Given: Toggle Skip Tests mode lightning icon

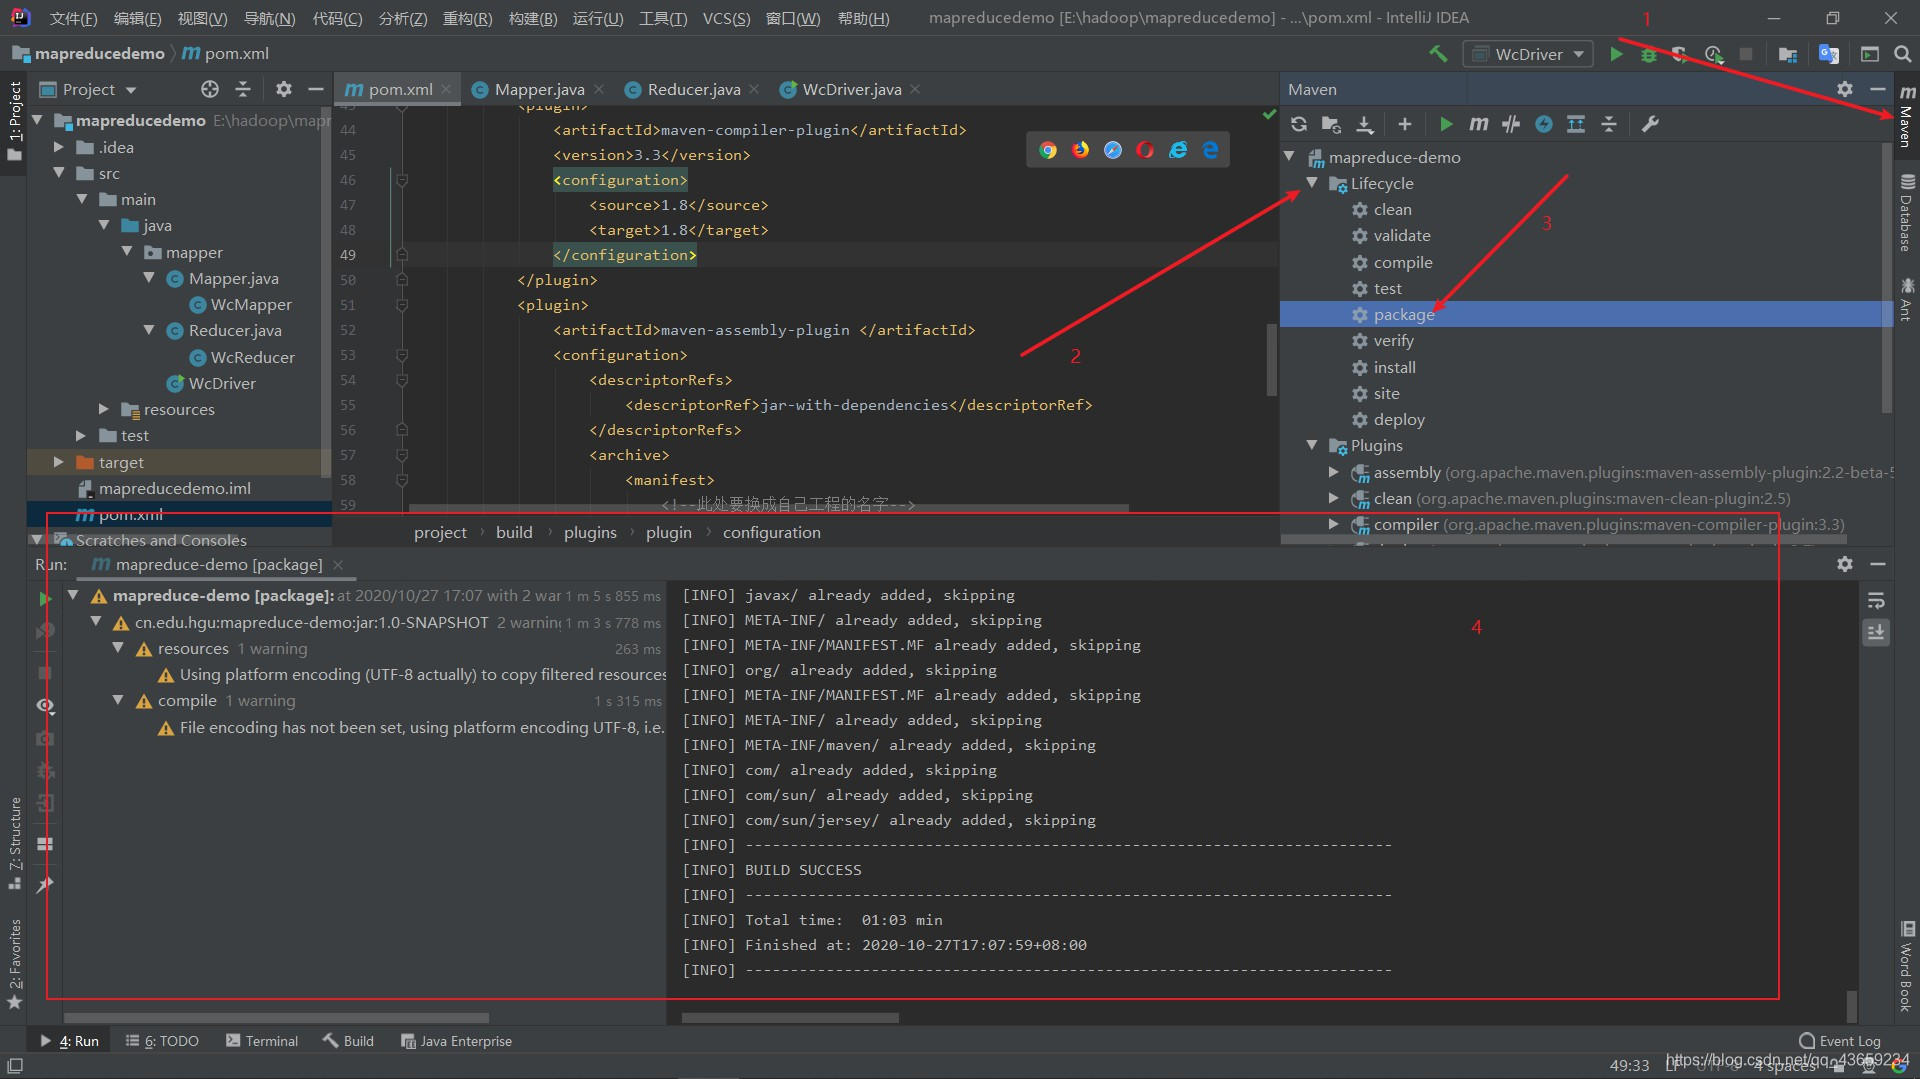Looking at the screenshot, I should pos(1544,124).
